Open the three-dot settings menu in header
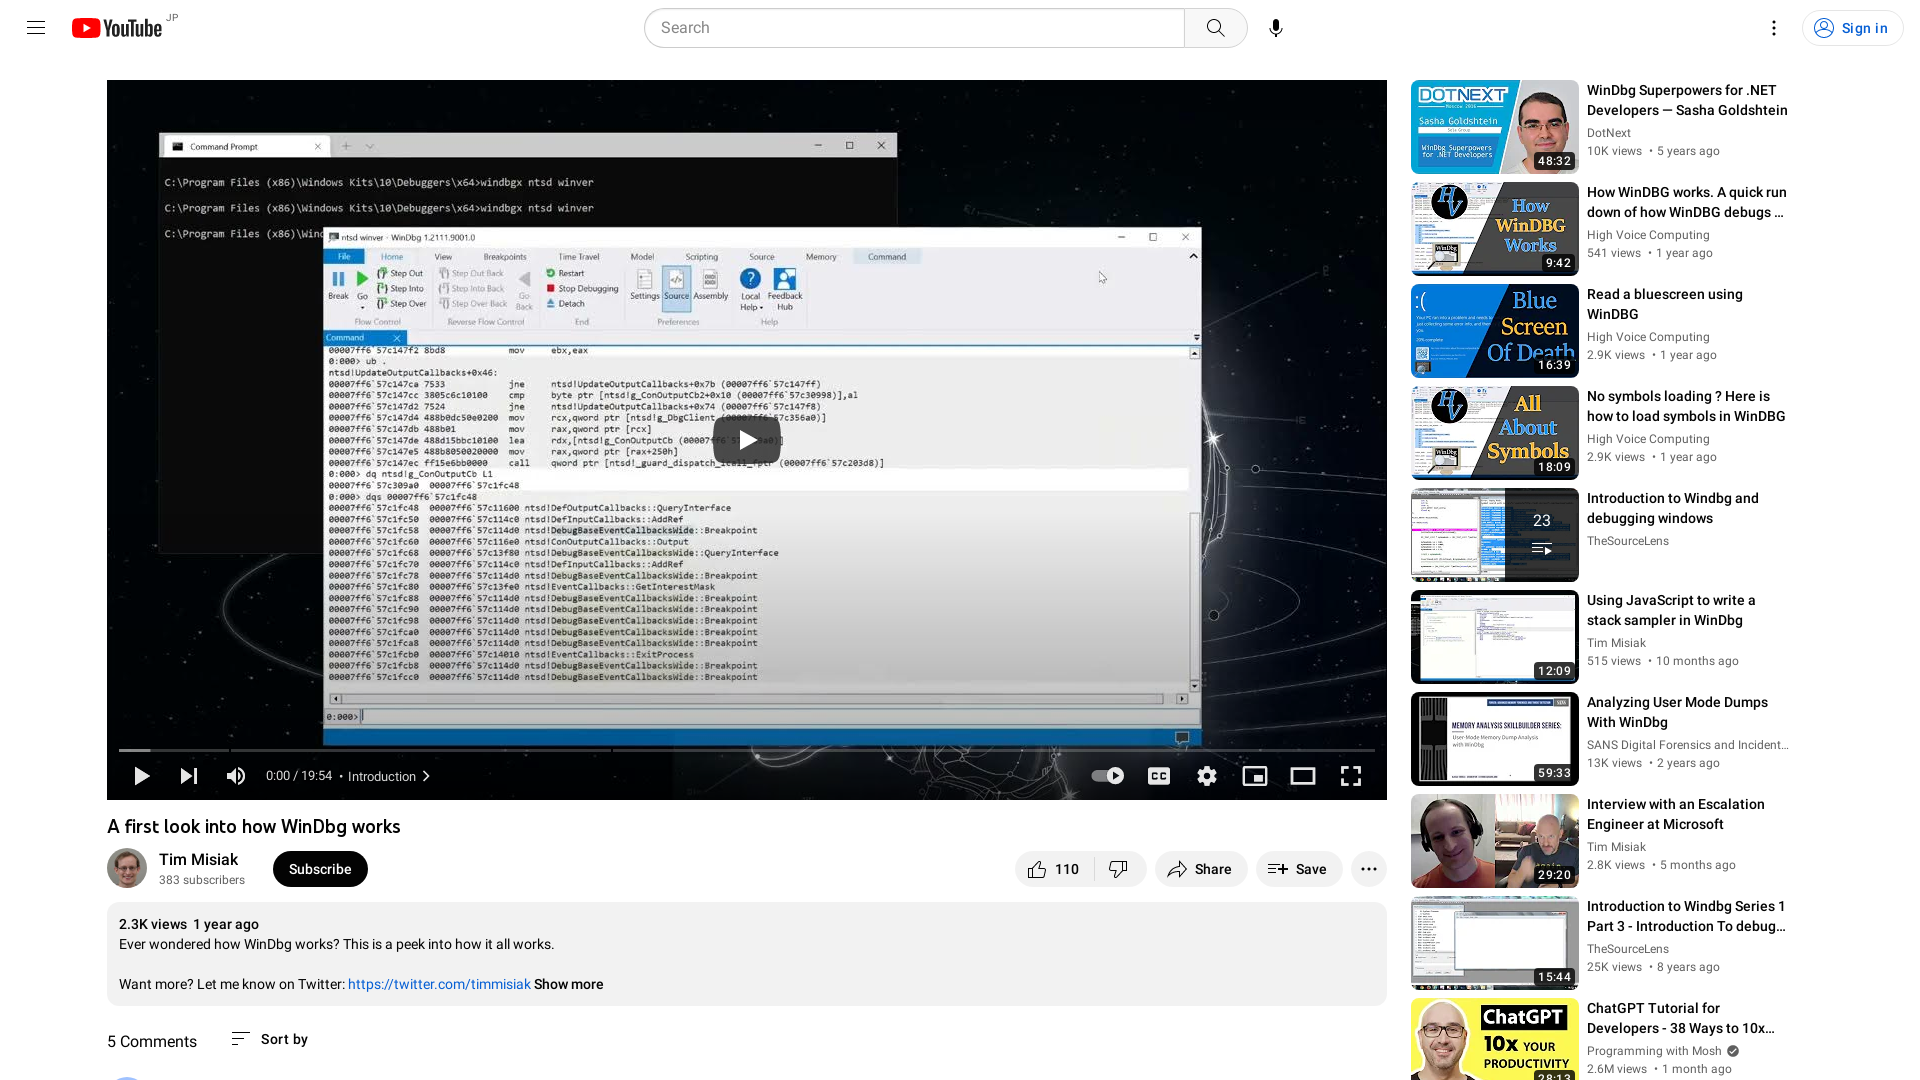1920x1080 pixels. tap(1773, 28)
